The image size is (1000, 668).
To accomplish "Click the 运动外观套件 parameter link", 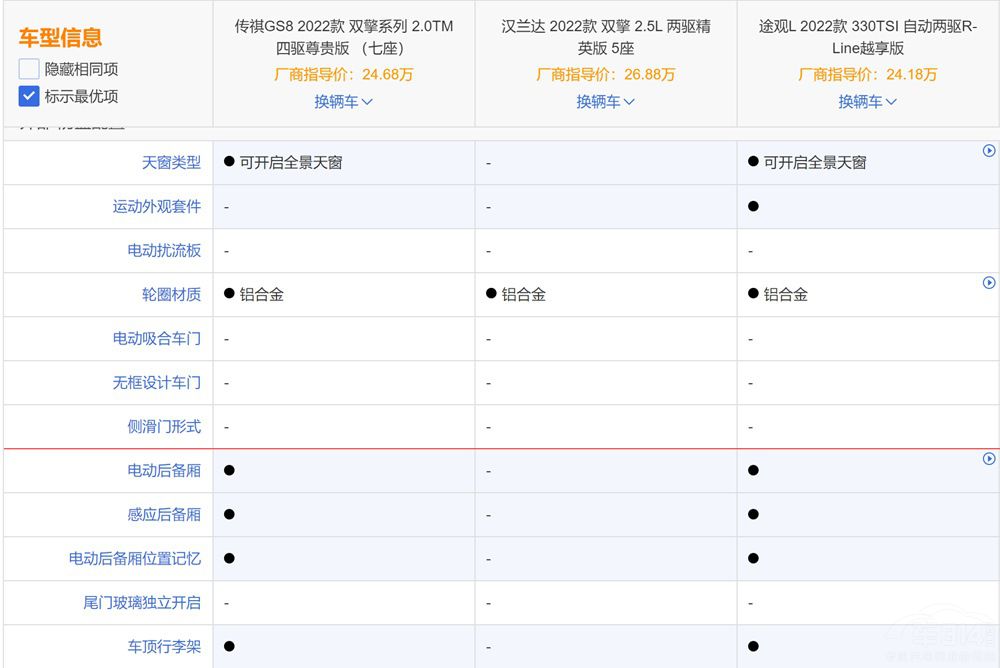I will point(156,206).
